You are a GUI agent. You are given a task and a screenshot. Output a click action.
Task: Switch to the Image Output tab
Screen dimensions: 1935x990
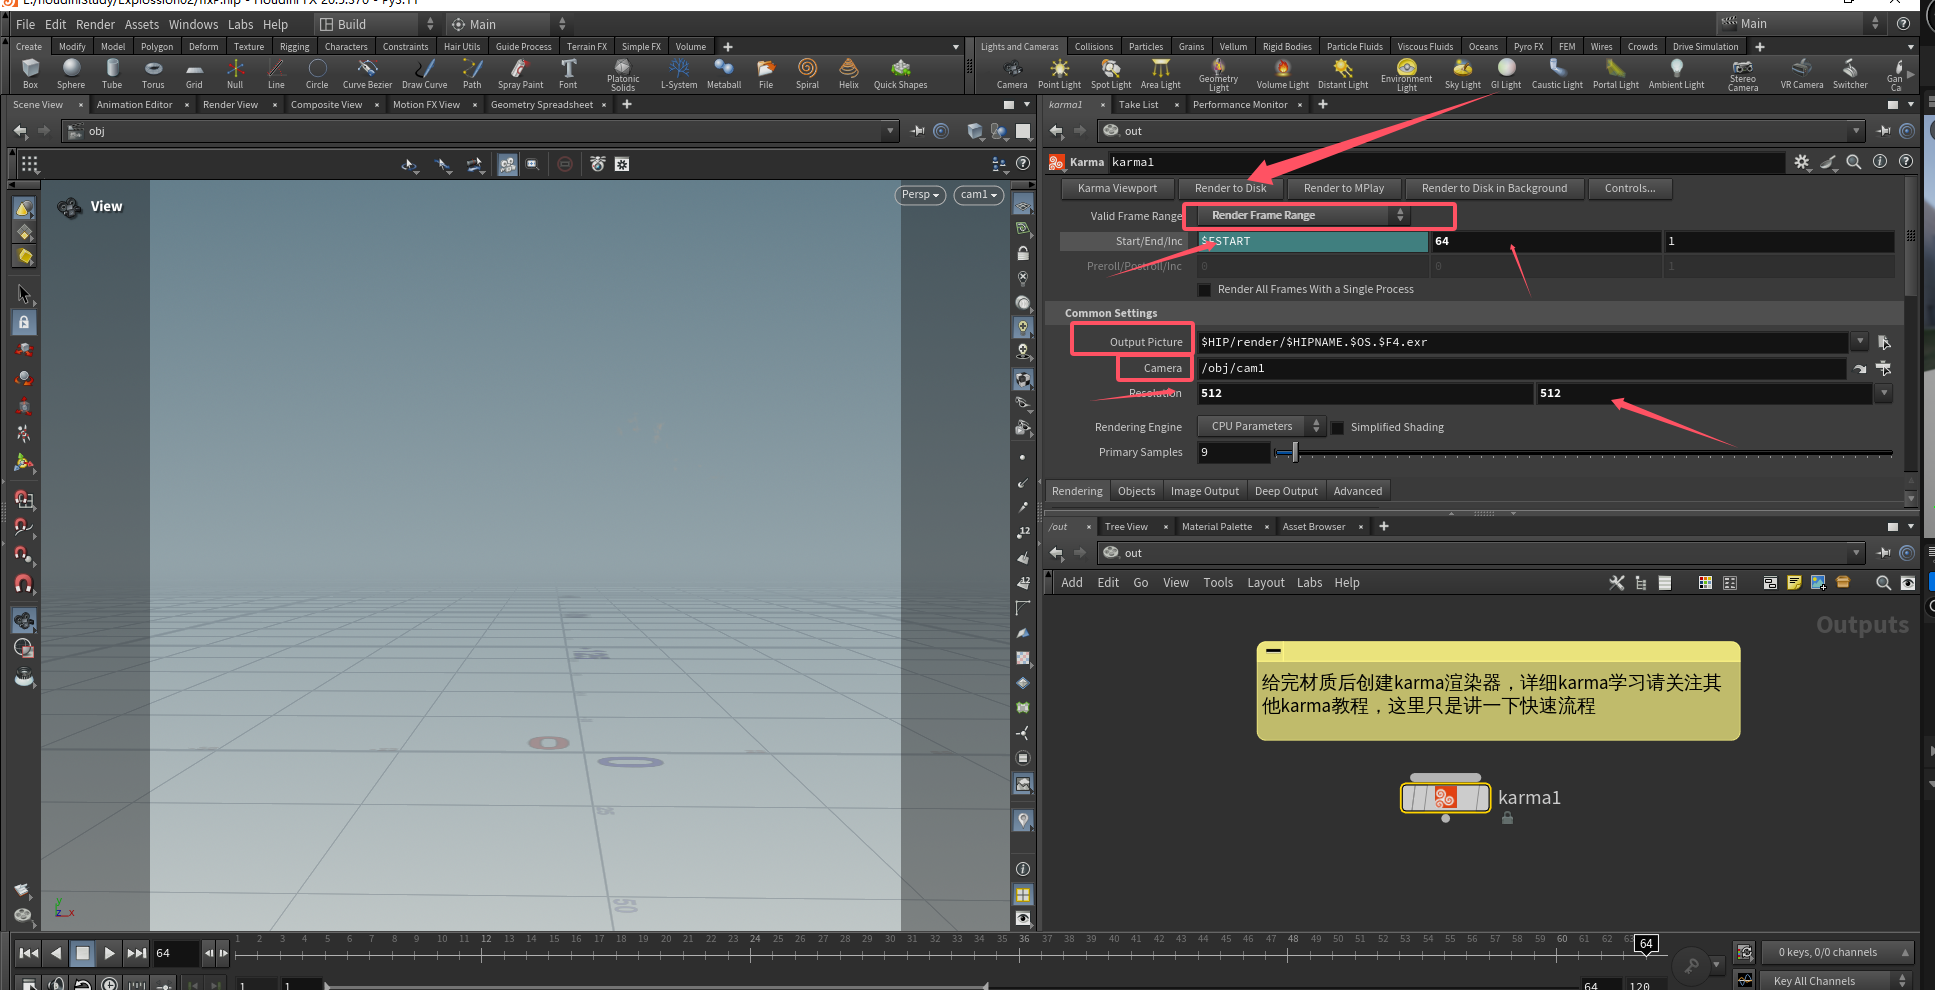[x=1204, y=491]
